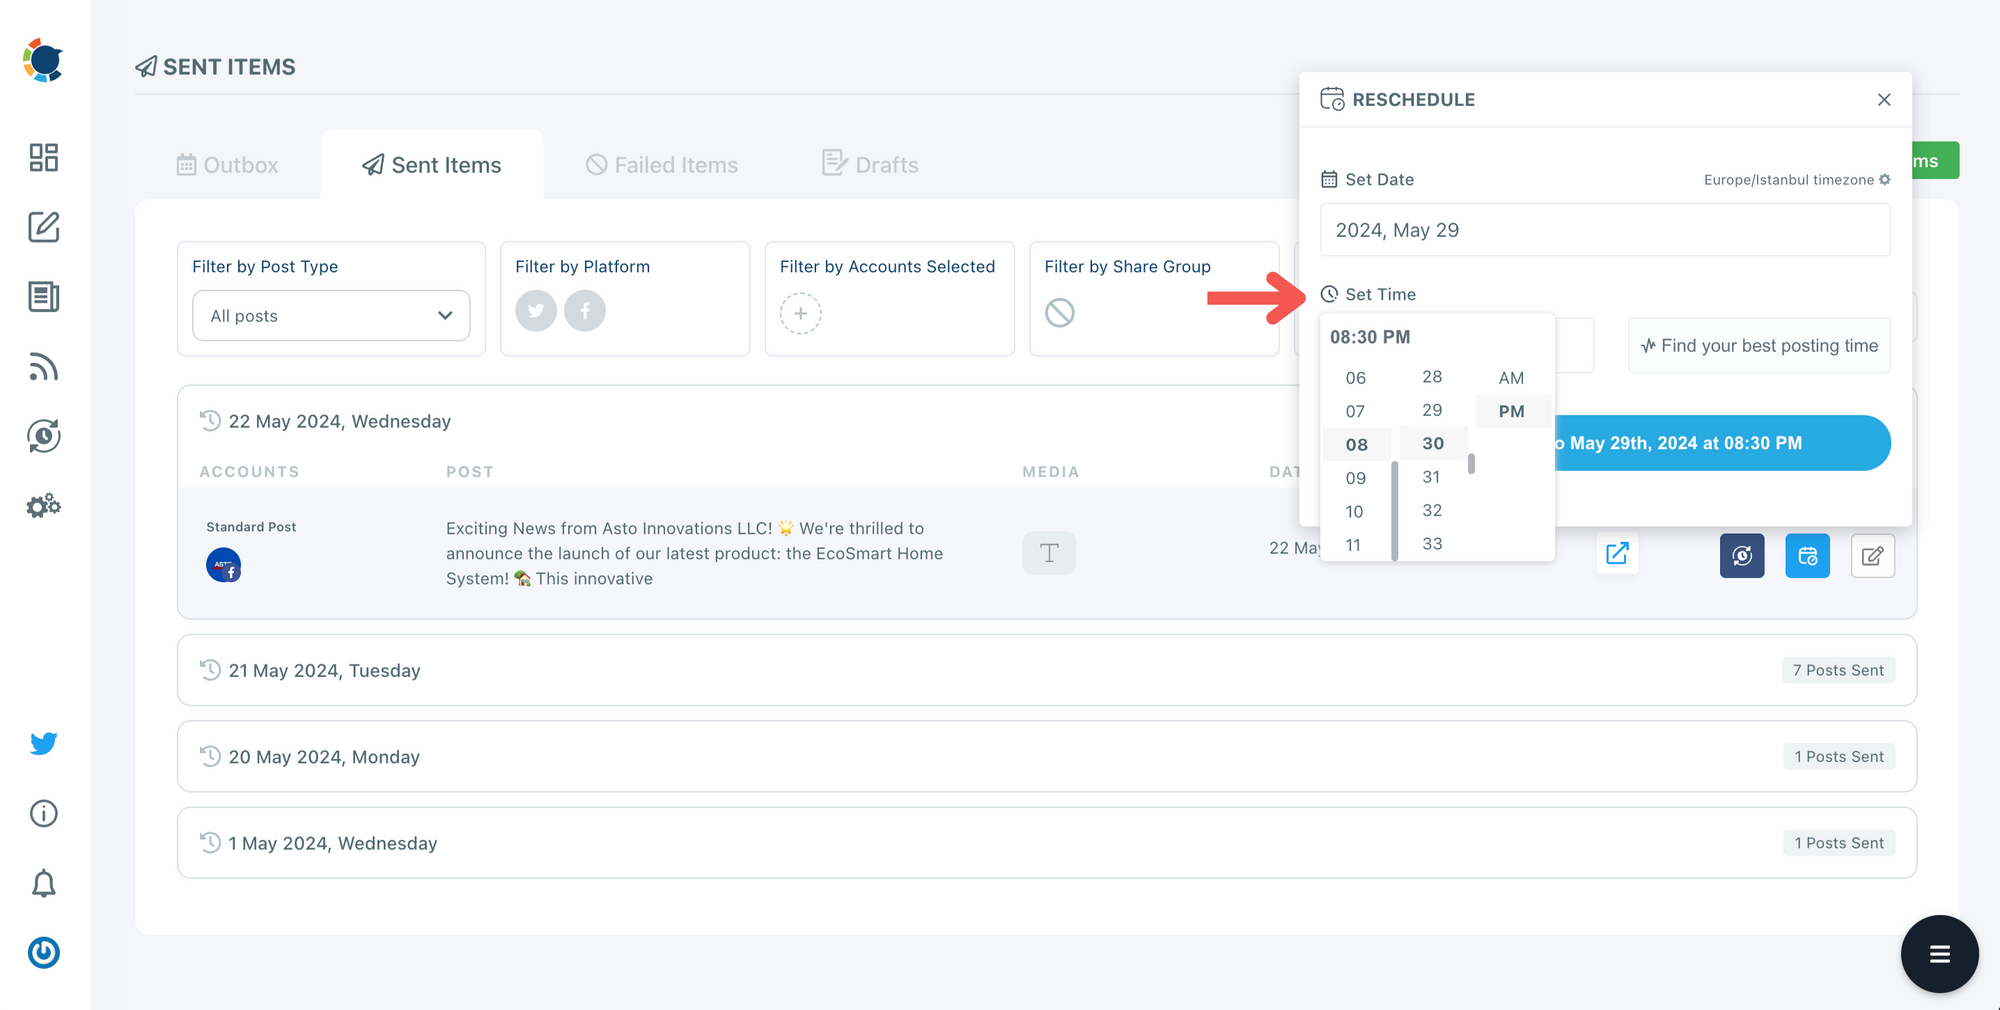
Task: Toggle the Facebook platform filter
Action: pos(585,310)
